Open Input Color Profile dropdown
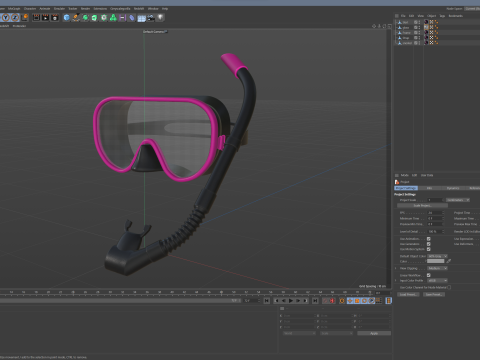480x360 pixels. 437,281
